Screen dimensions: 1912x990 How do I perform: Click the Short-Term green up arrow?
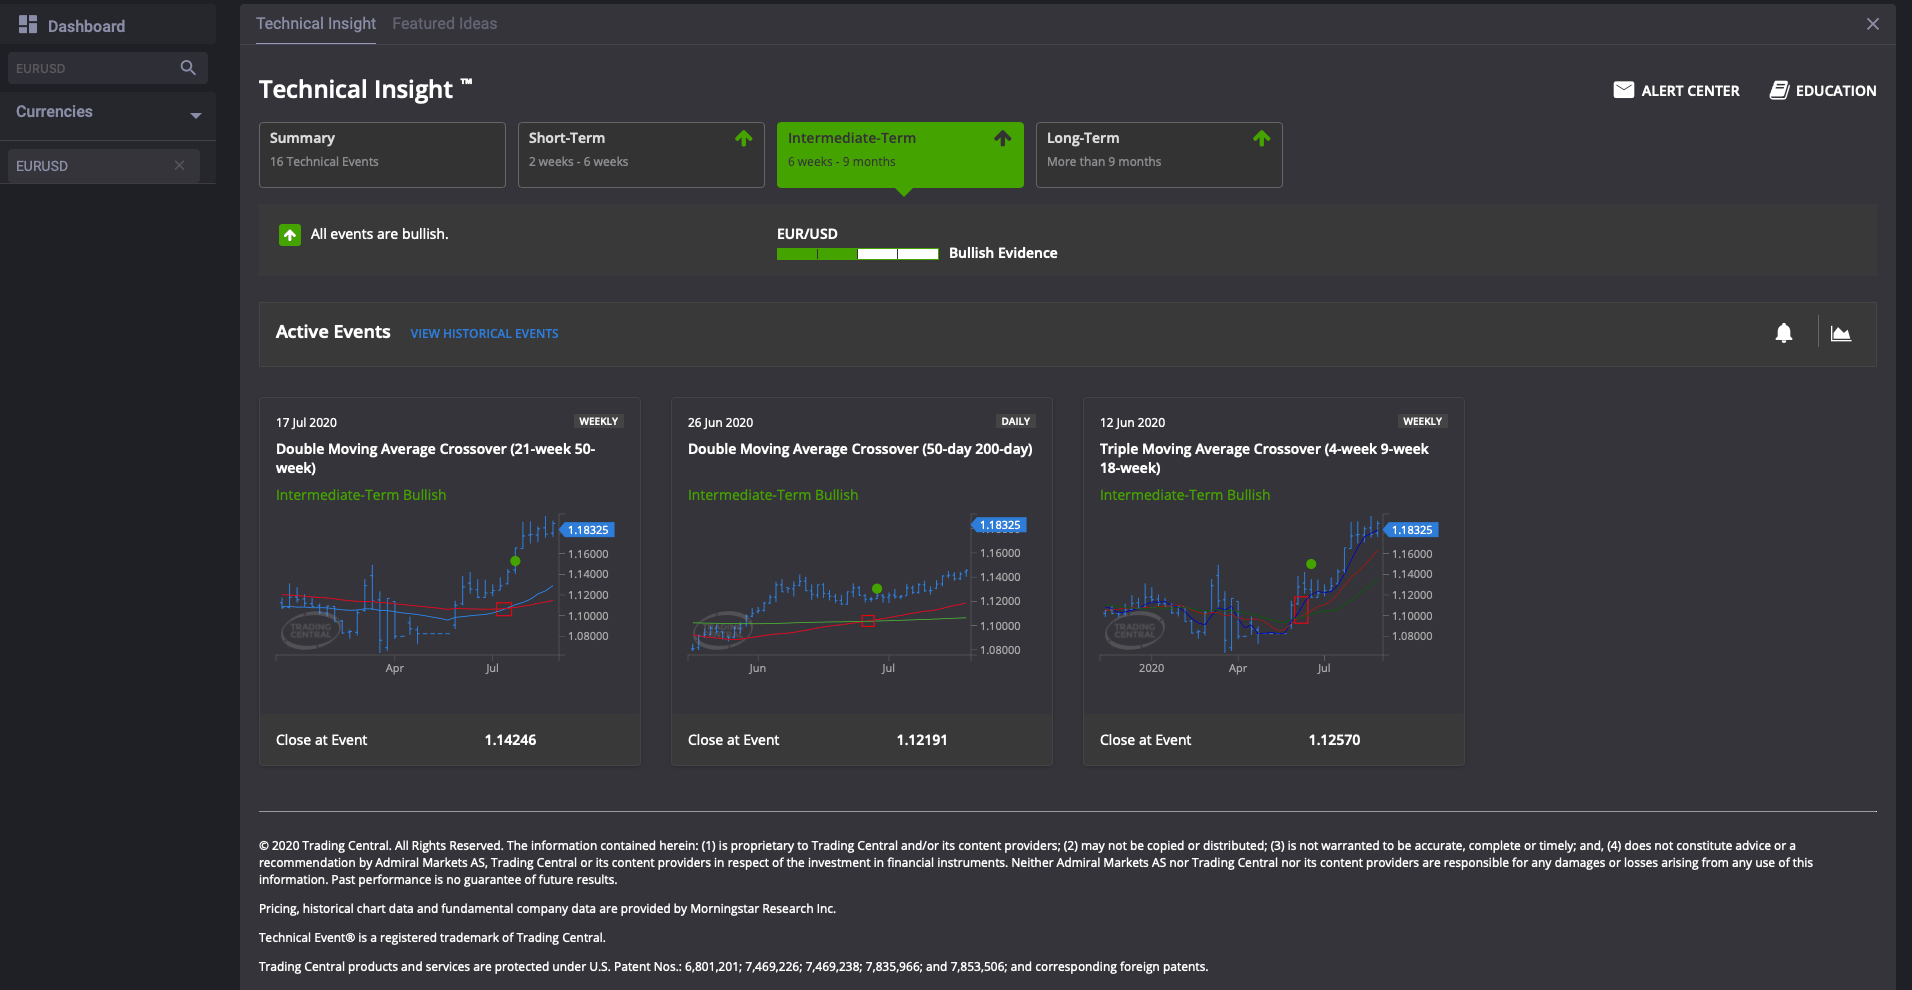click(x=744, y=138)
